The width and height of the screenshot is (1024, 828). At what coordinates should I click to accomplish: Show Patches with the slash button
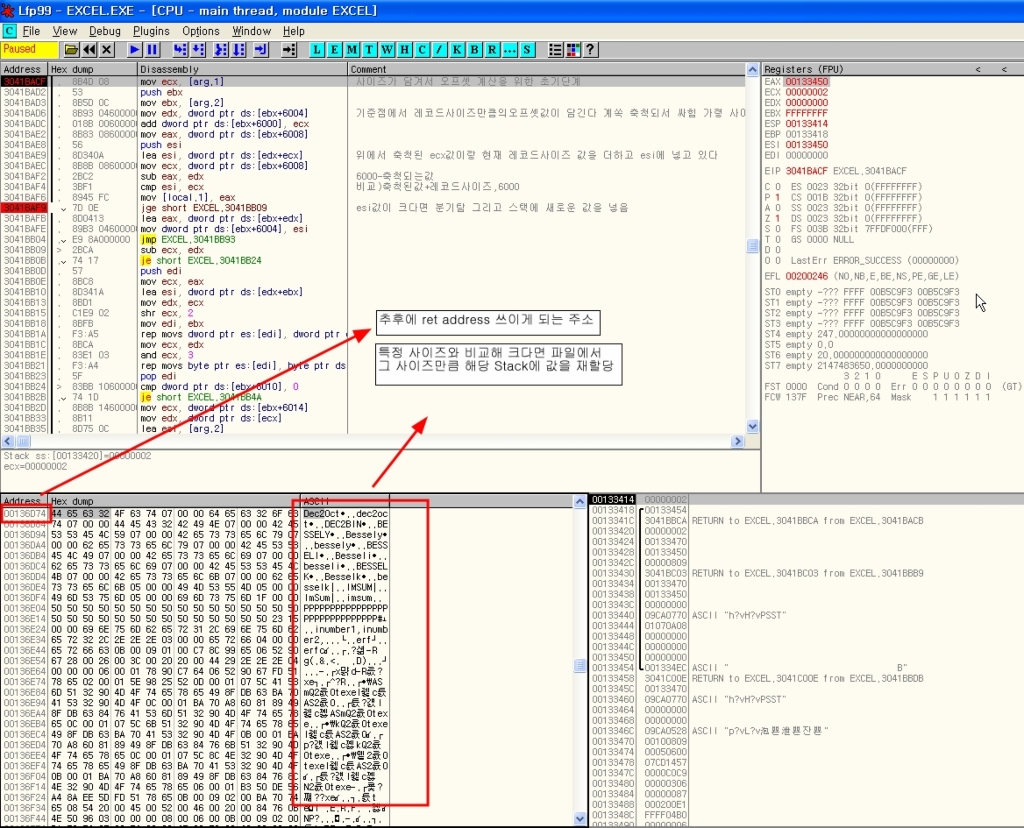coord(440,50)
